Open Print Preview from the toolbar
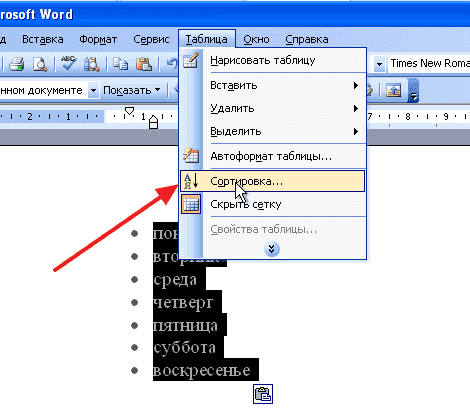The image size is (470, 410). pyautogui.click(x=40, y=64)
